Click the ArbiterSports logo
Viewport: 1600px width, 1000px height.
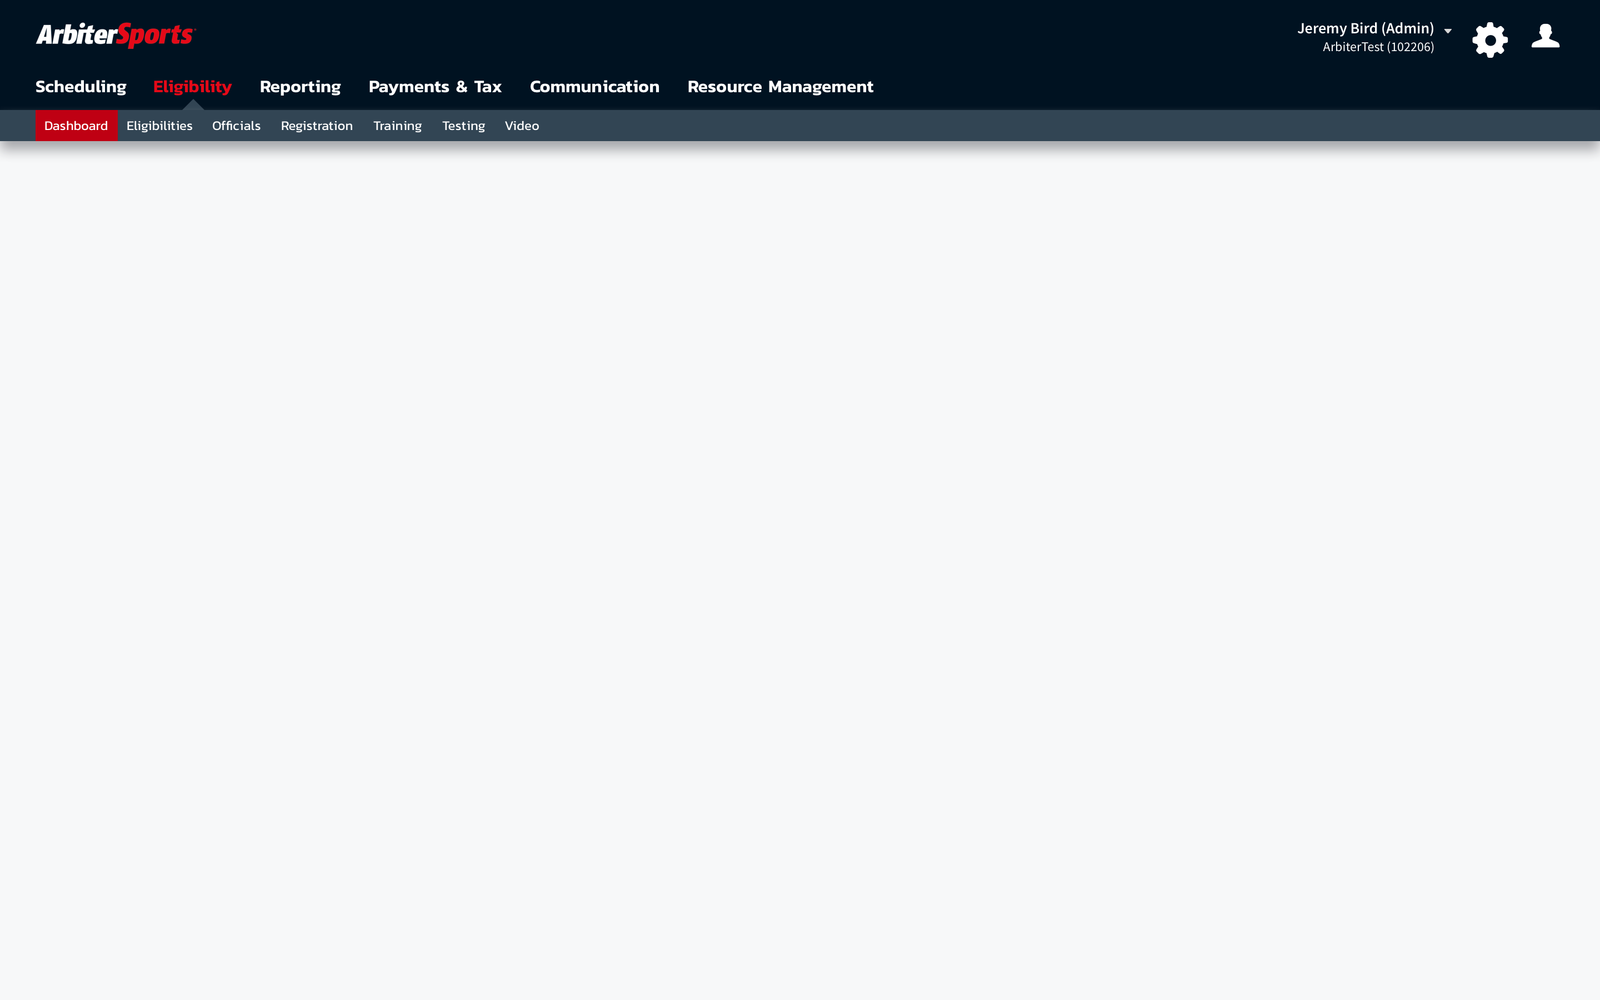[116, 35]
